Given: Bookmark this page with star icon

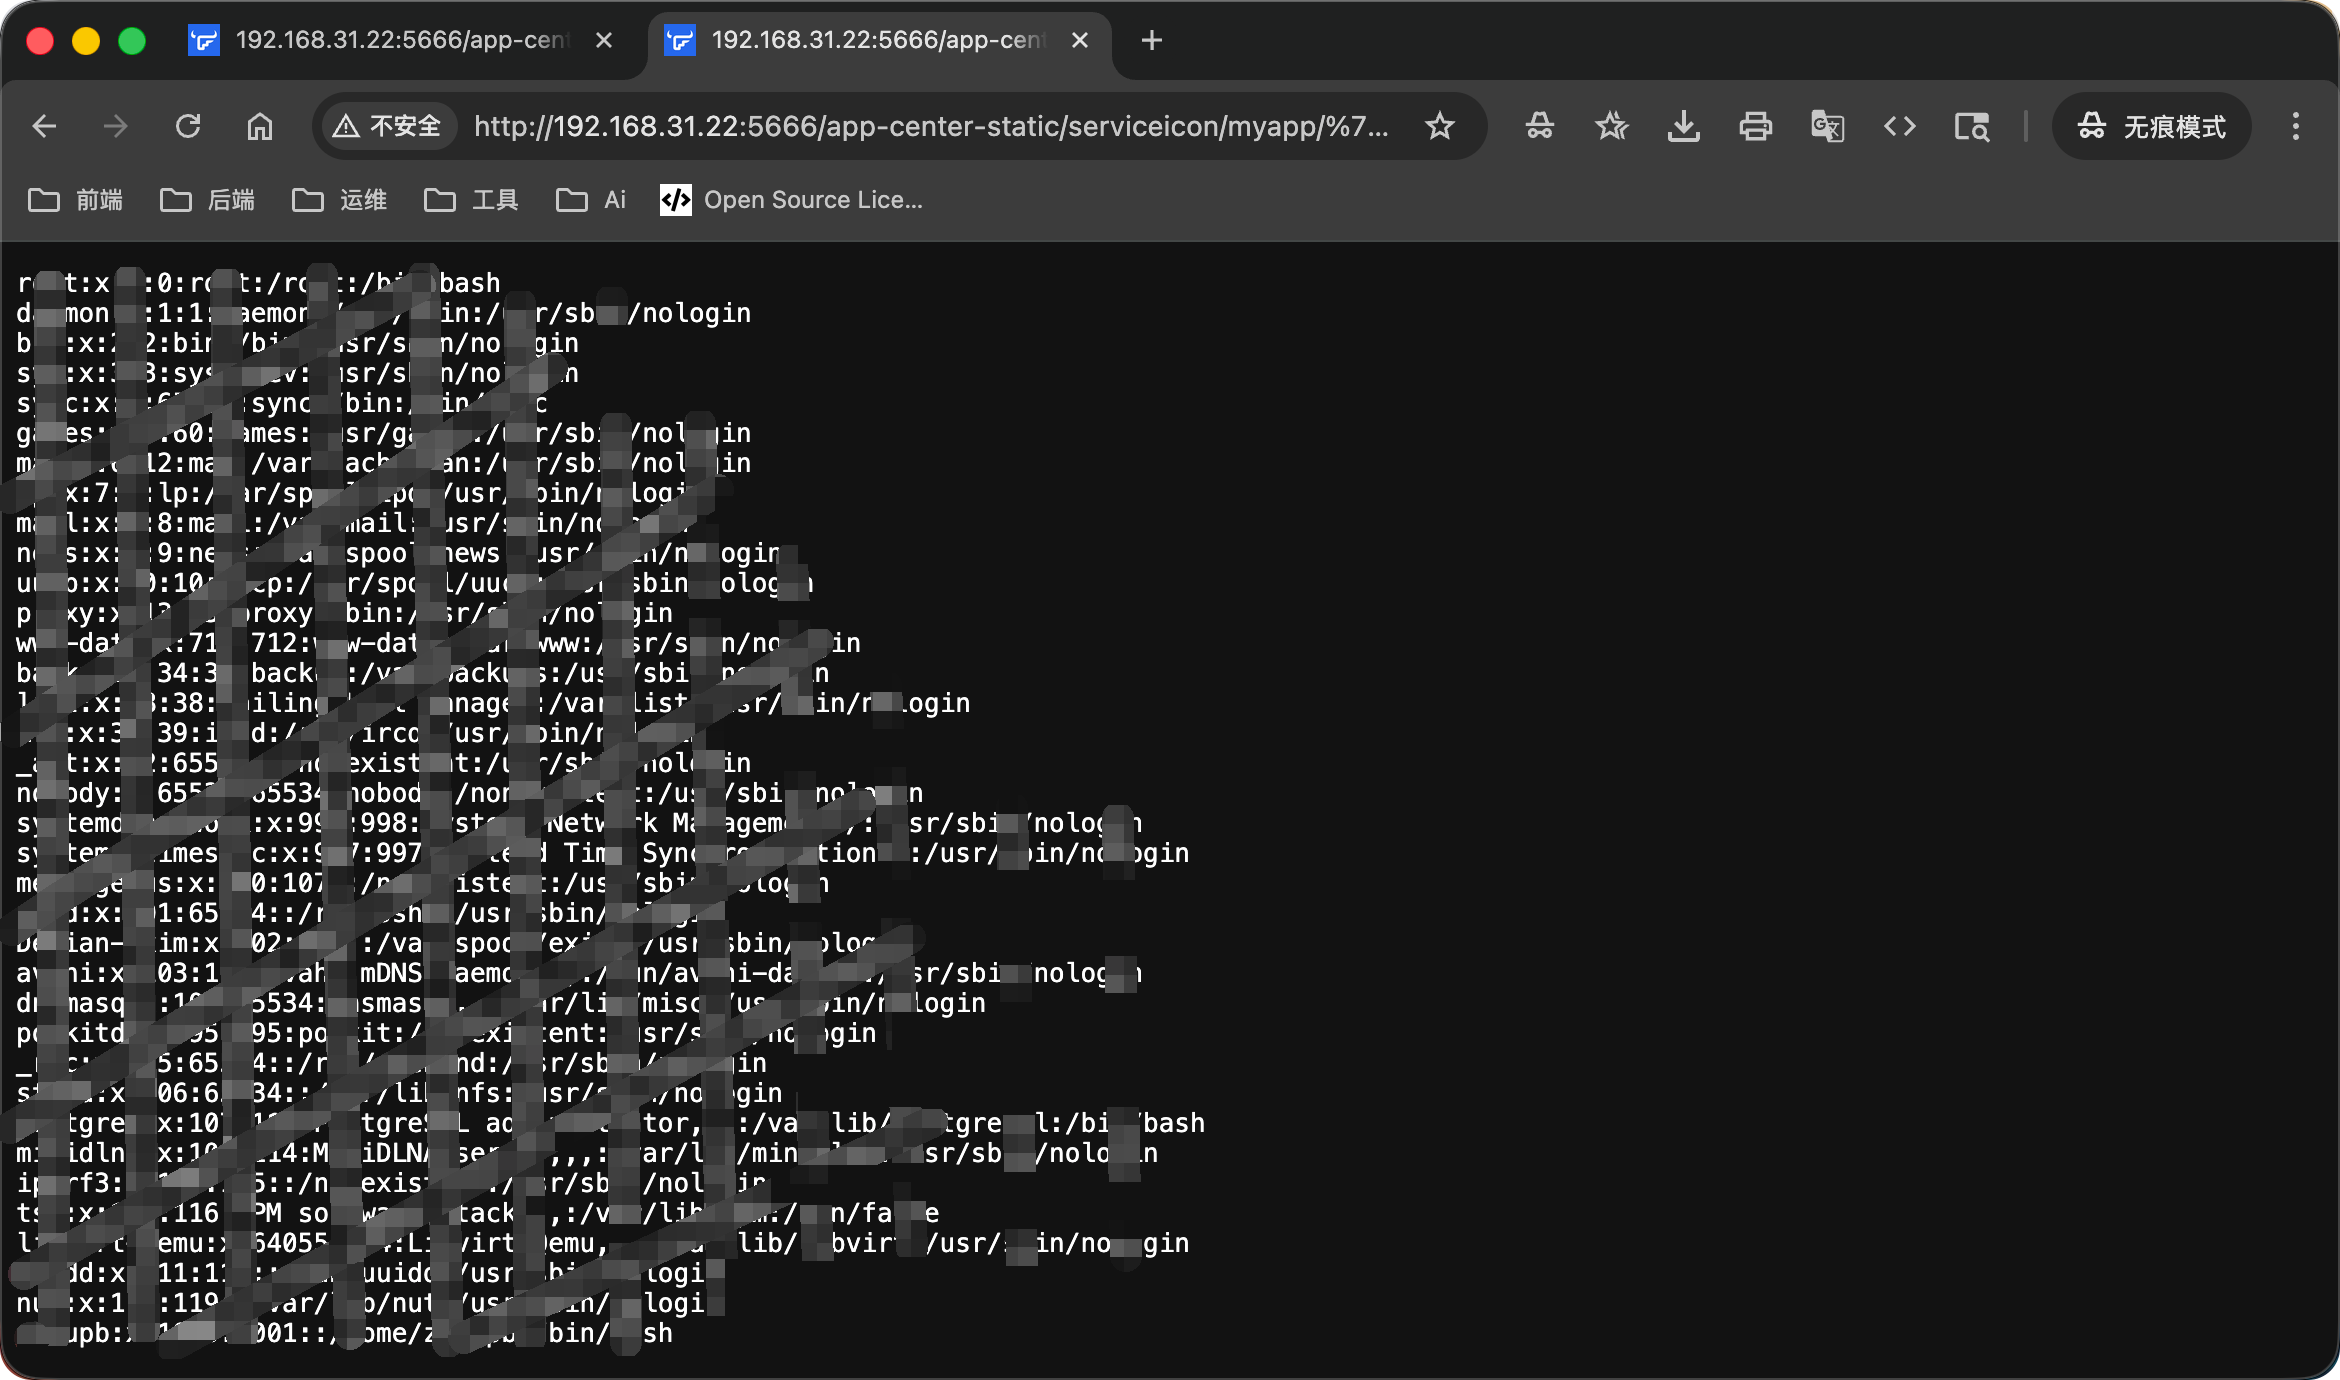Looking at the screenshot, I should coord(1439,126).
